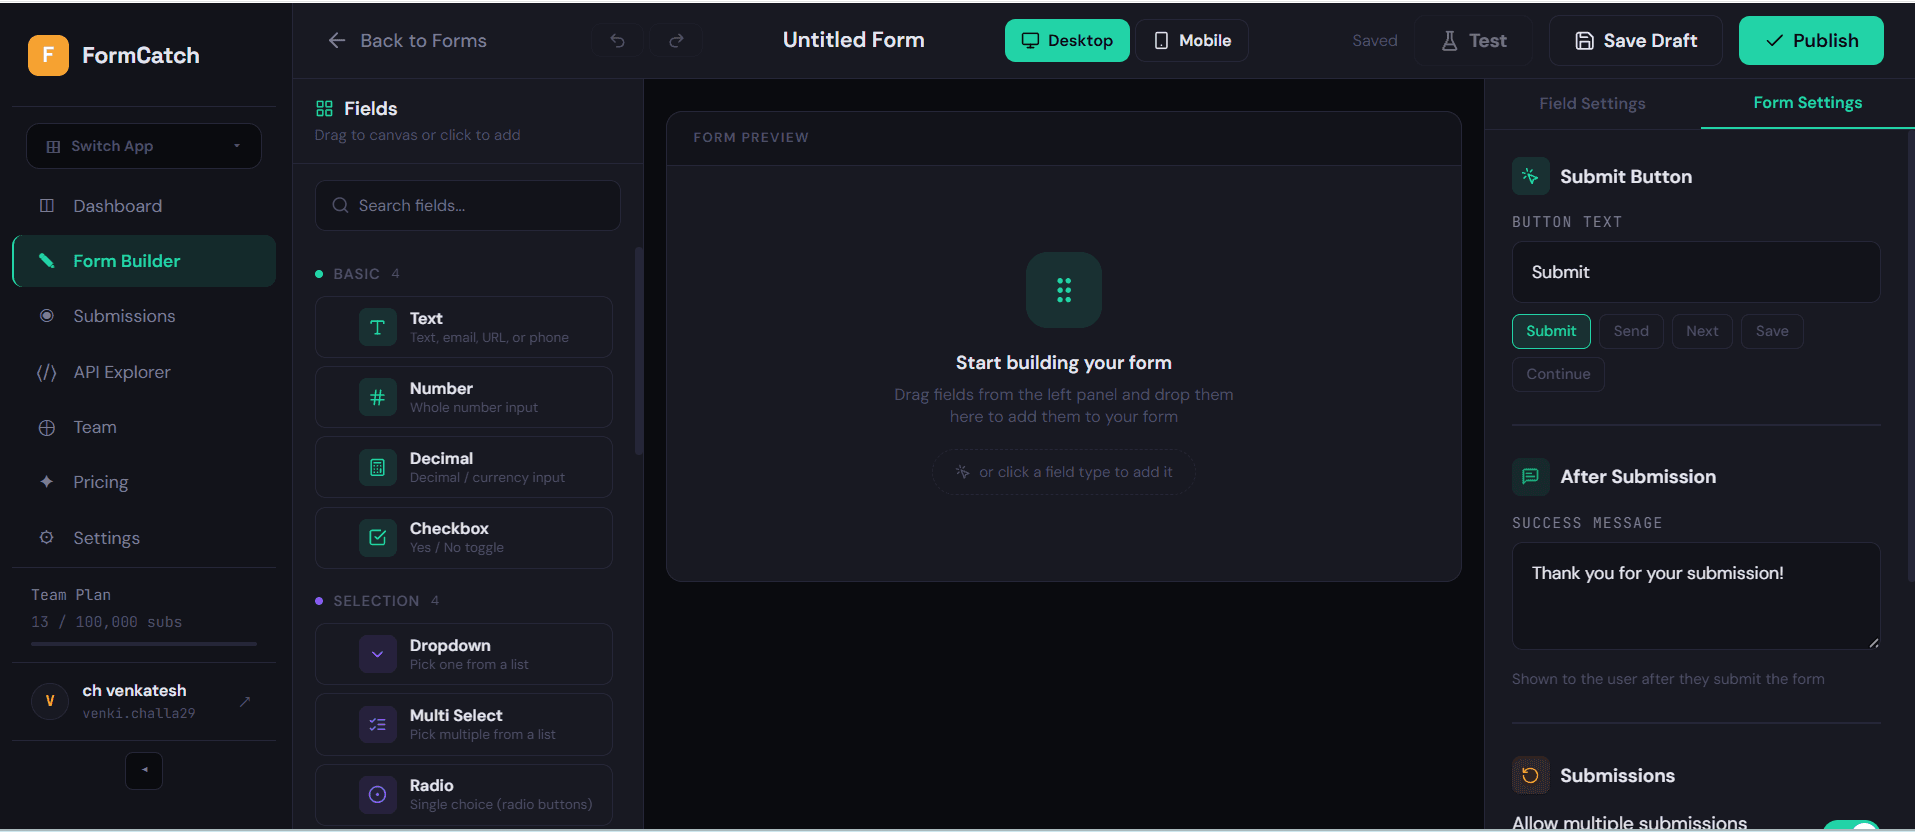The height and width of the screenshot is (832, 1915).
Task: Click the redo arrow icon
Action: pyautogui.click(x=676, y=41)
